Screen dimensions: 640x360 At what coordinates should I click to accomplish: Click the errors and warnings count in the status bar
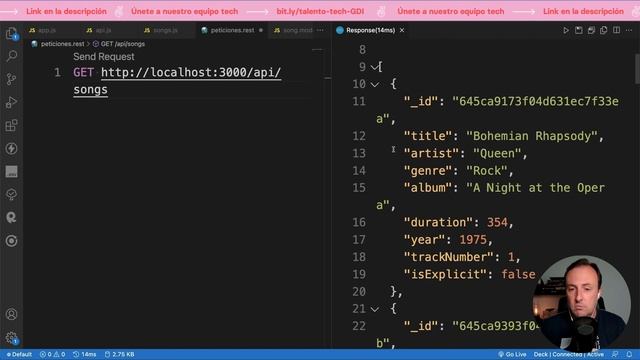[52, 354]
